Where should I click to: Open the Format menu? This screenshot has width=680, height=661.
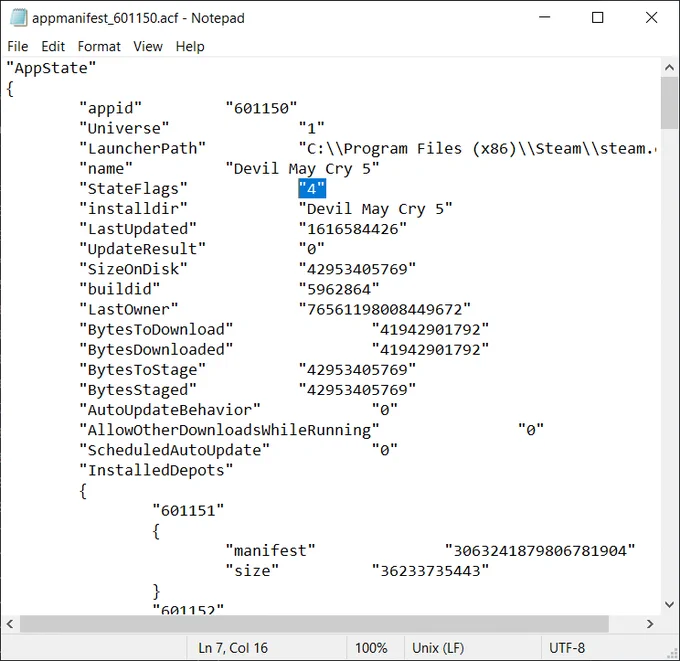tap(99, 46)
